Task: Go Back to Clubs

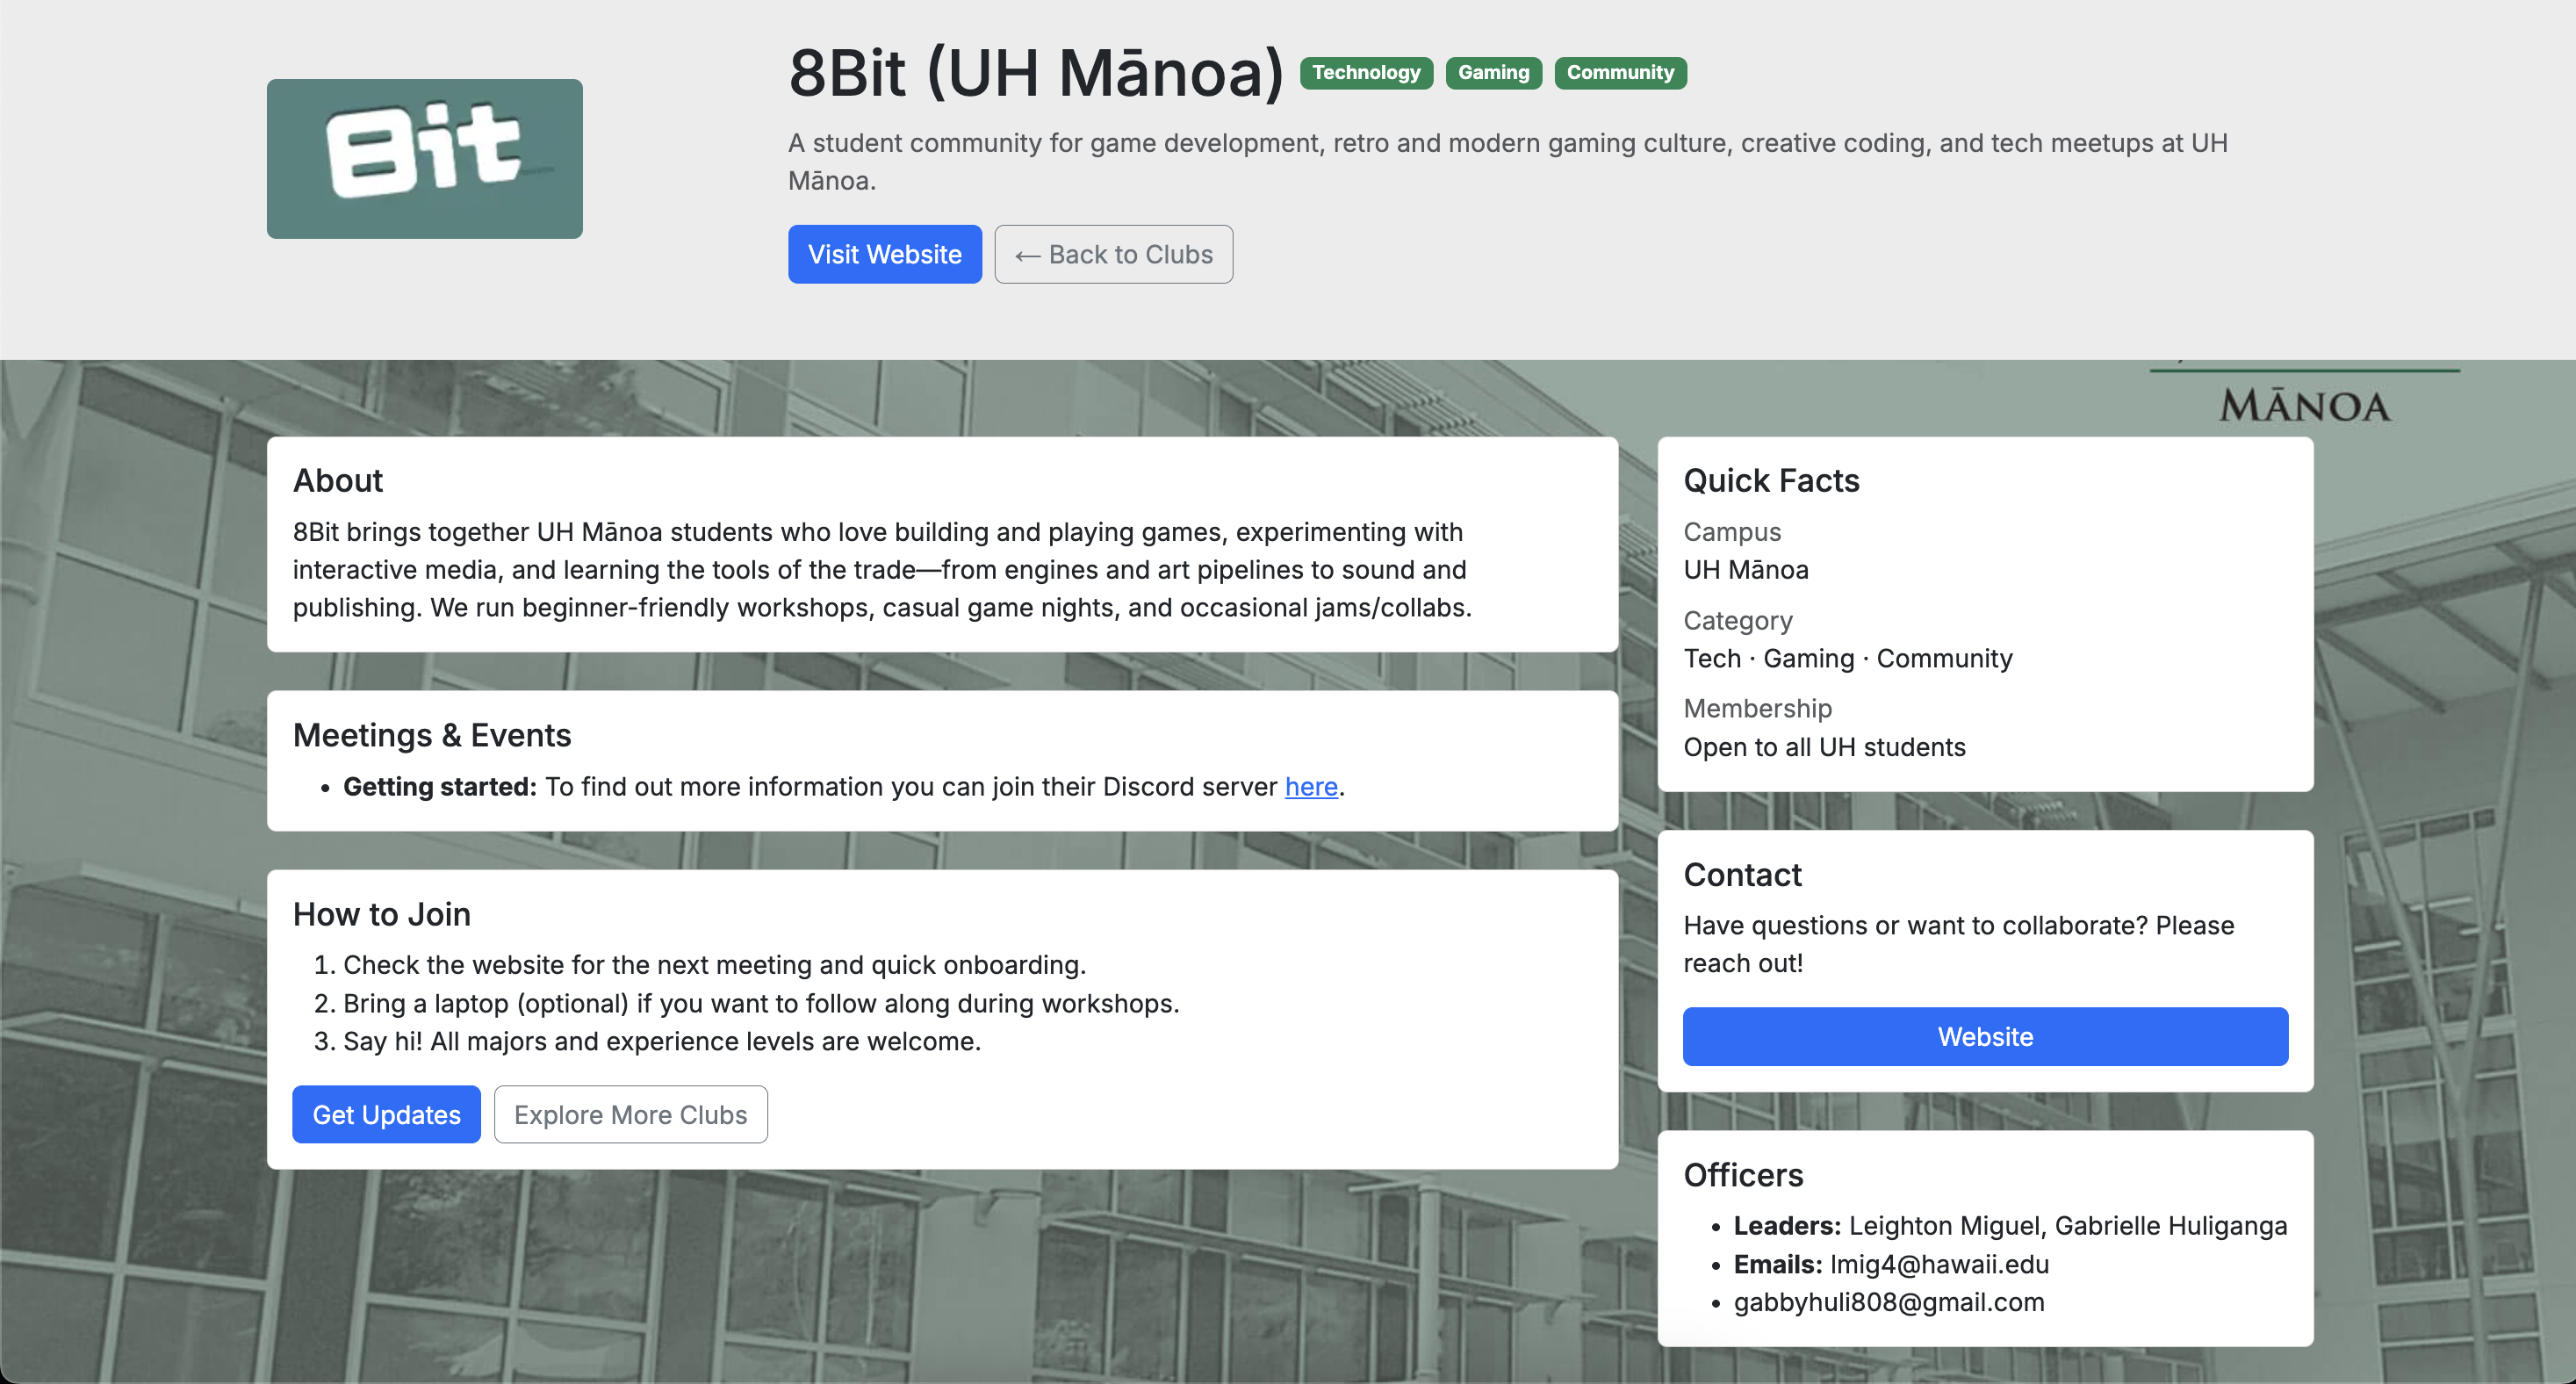Action: click(x=1113, y=254)
